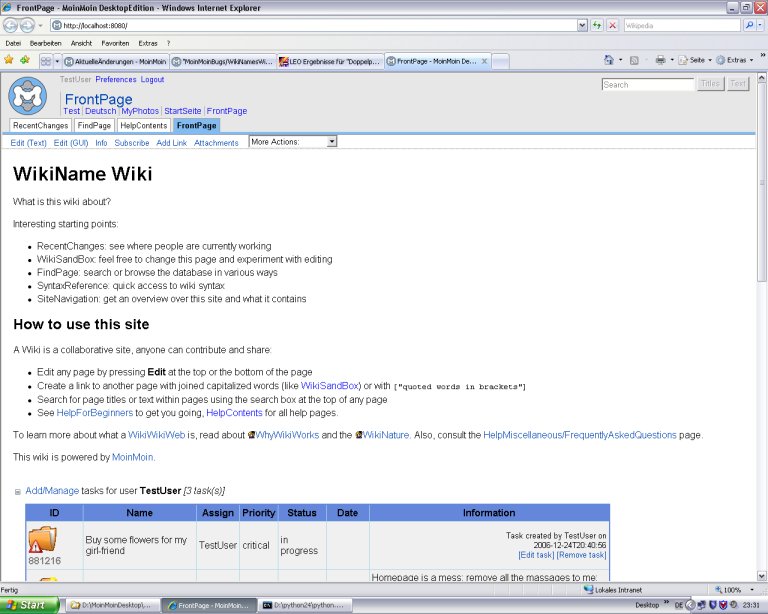Open the More Actions dropdown

292,142
